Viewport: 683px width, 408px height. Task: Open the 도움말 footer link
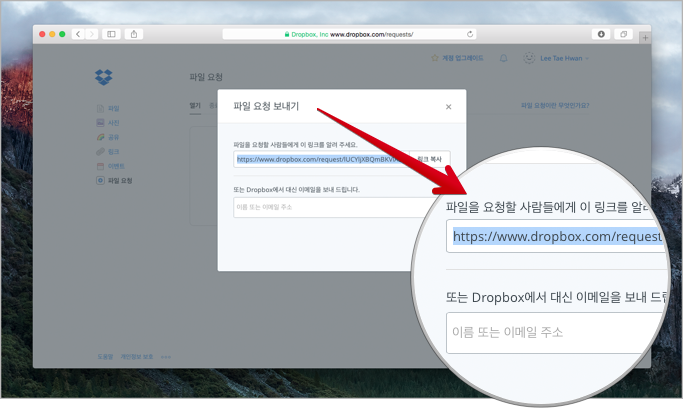pos(105,357)
